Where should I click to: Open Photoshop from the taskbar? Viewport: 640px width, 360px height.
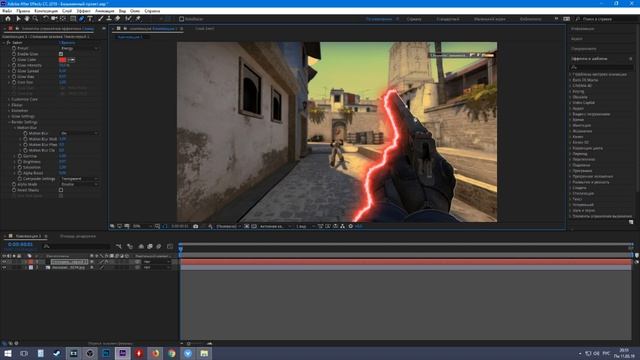[106, 353]
